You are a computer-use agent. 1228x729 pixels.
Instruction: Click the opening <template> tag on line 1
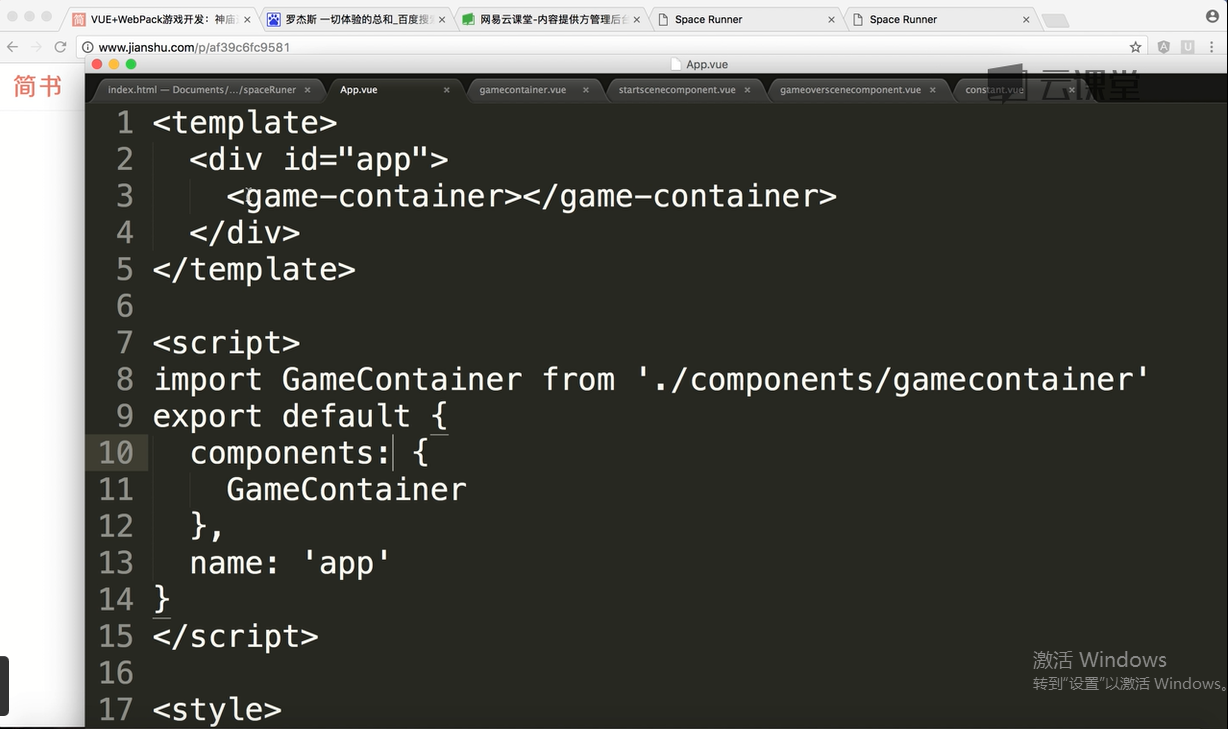click(x=245, y=122)
